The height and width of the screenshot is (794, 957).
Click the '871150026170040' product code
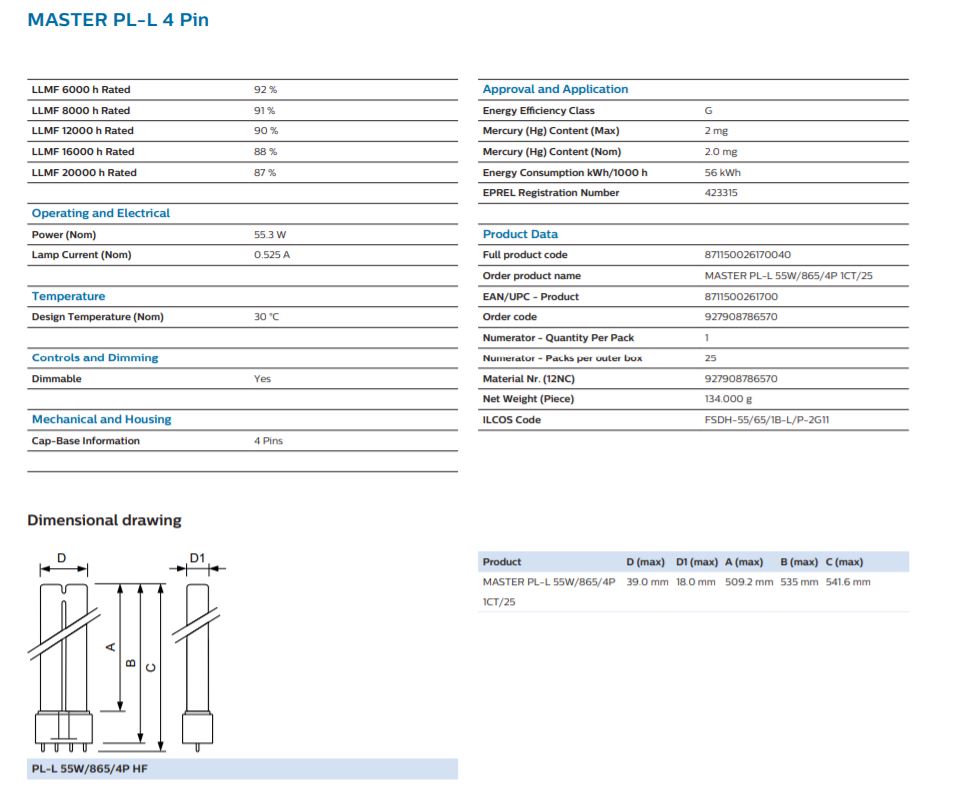pos(748,254)
